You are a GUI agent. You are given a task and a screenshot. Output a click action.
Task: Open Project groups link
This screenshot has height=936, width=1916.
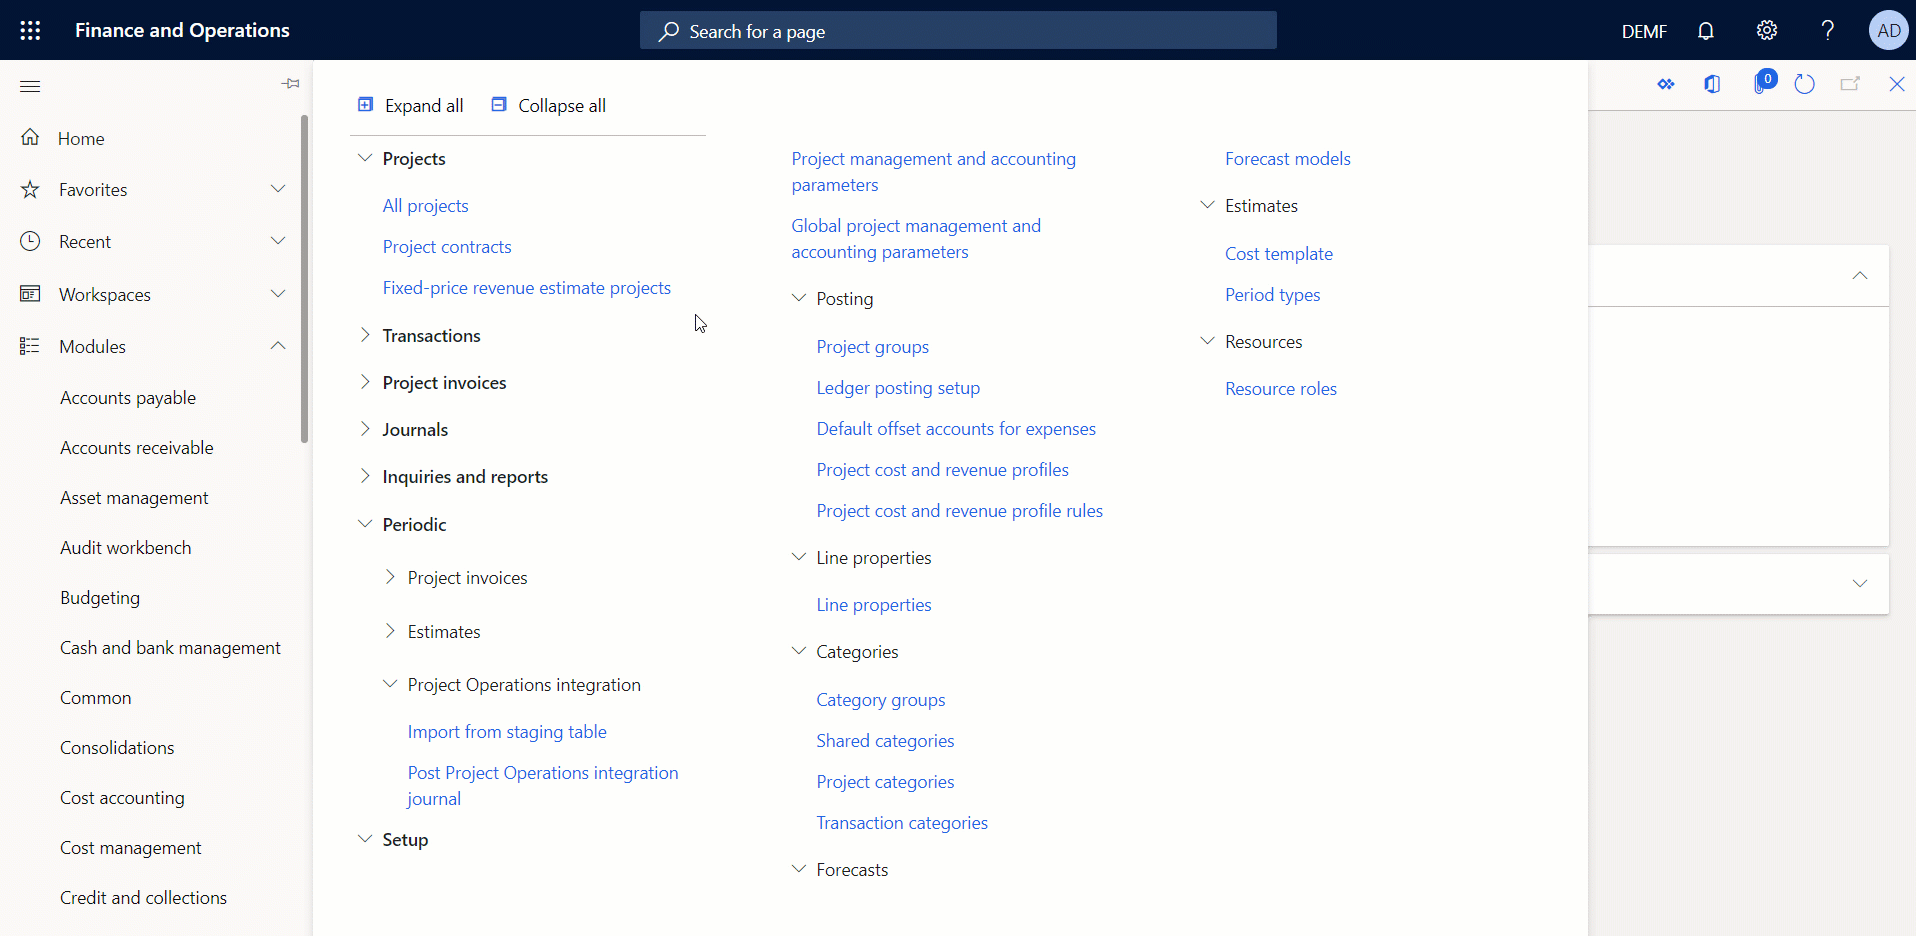[x=873, y=347]
